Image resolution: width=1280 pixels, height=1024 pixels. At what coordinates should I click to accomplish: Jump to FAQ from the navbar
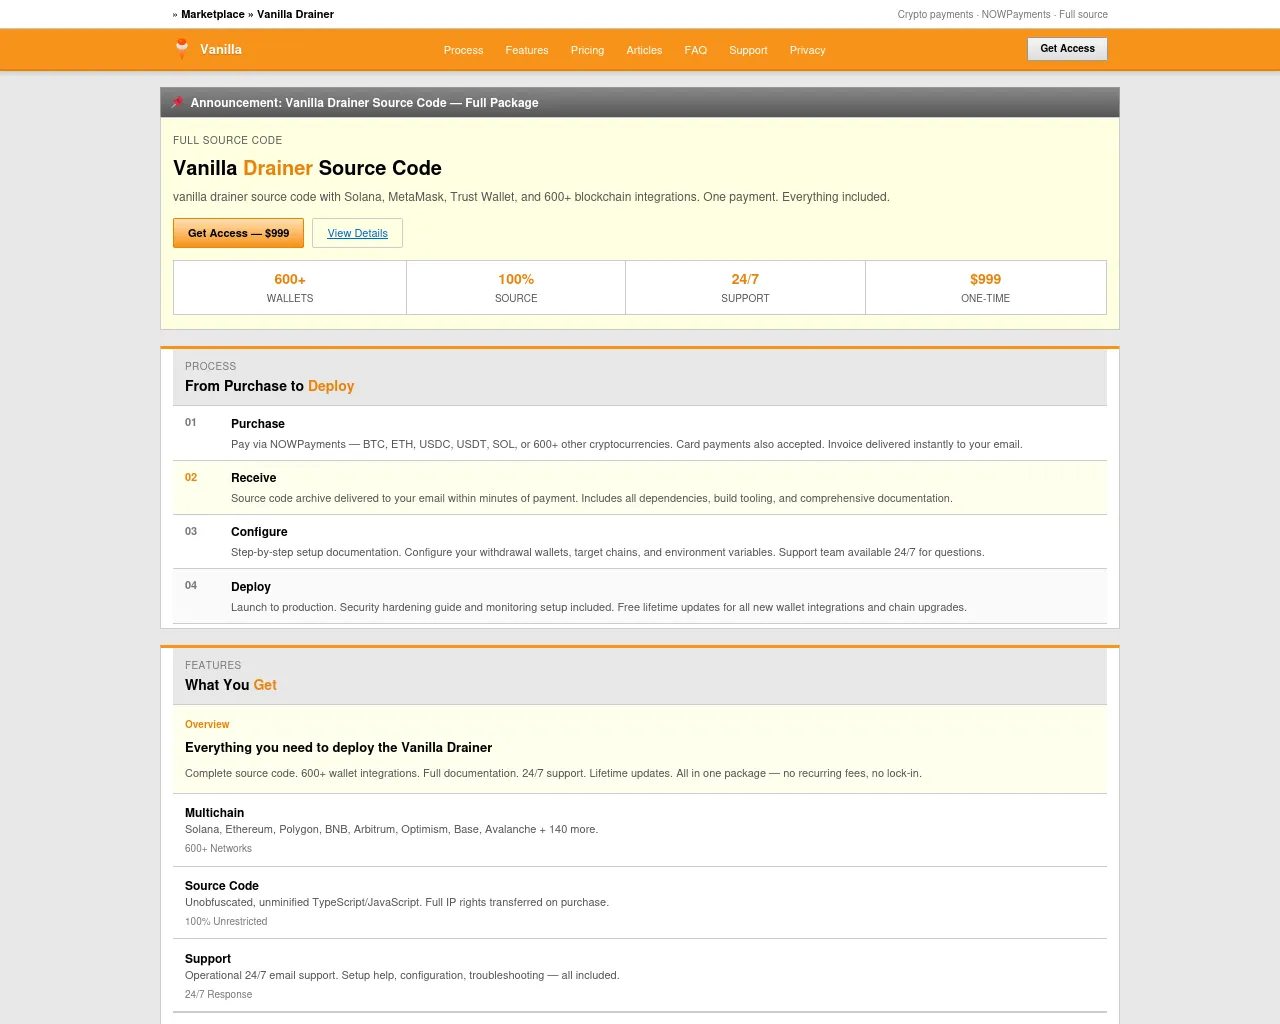click(x=696, y=50)
